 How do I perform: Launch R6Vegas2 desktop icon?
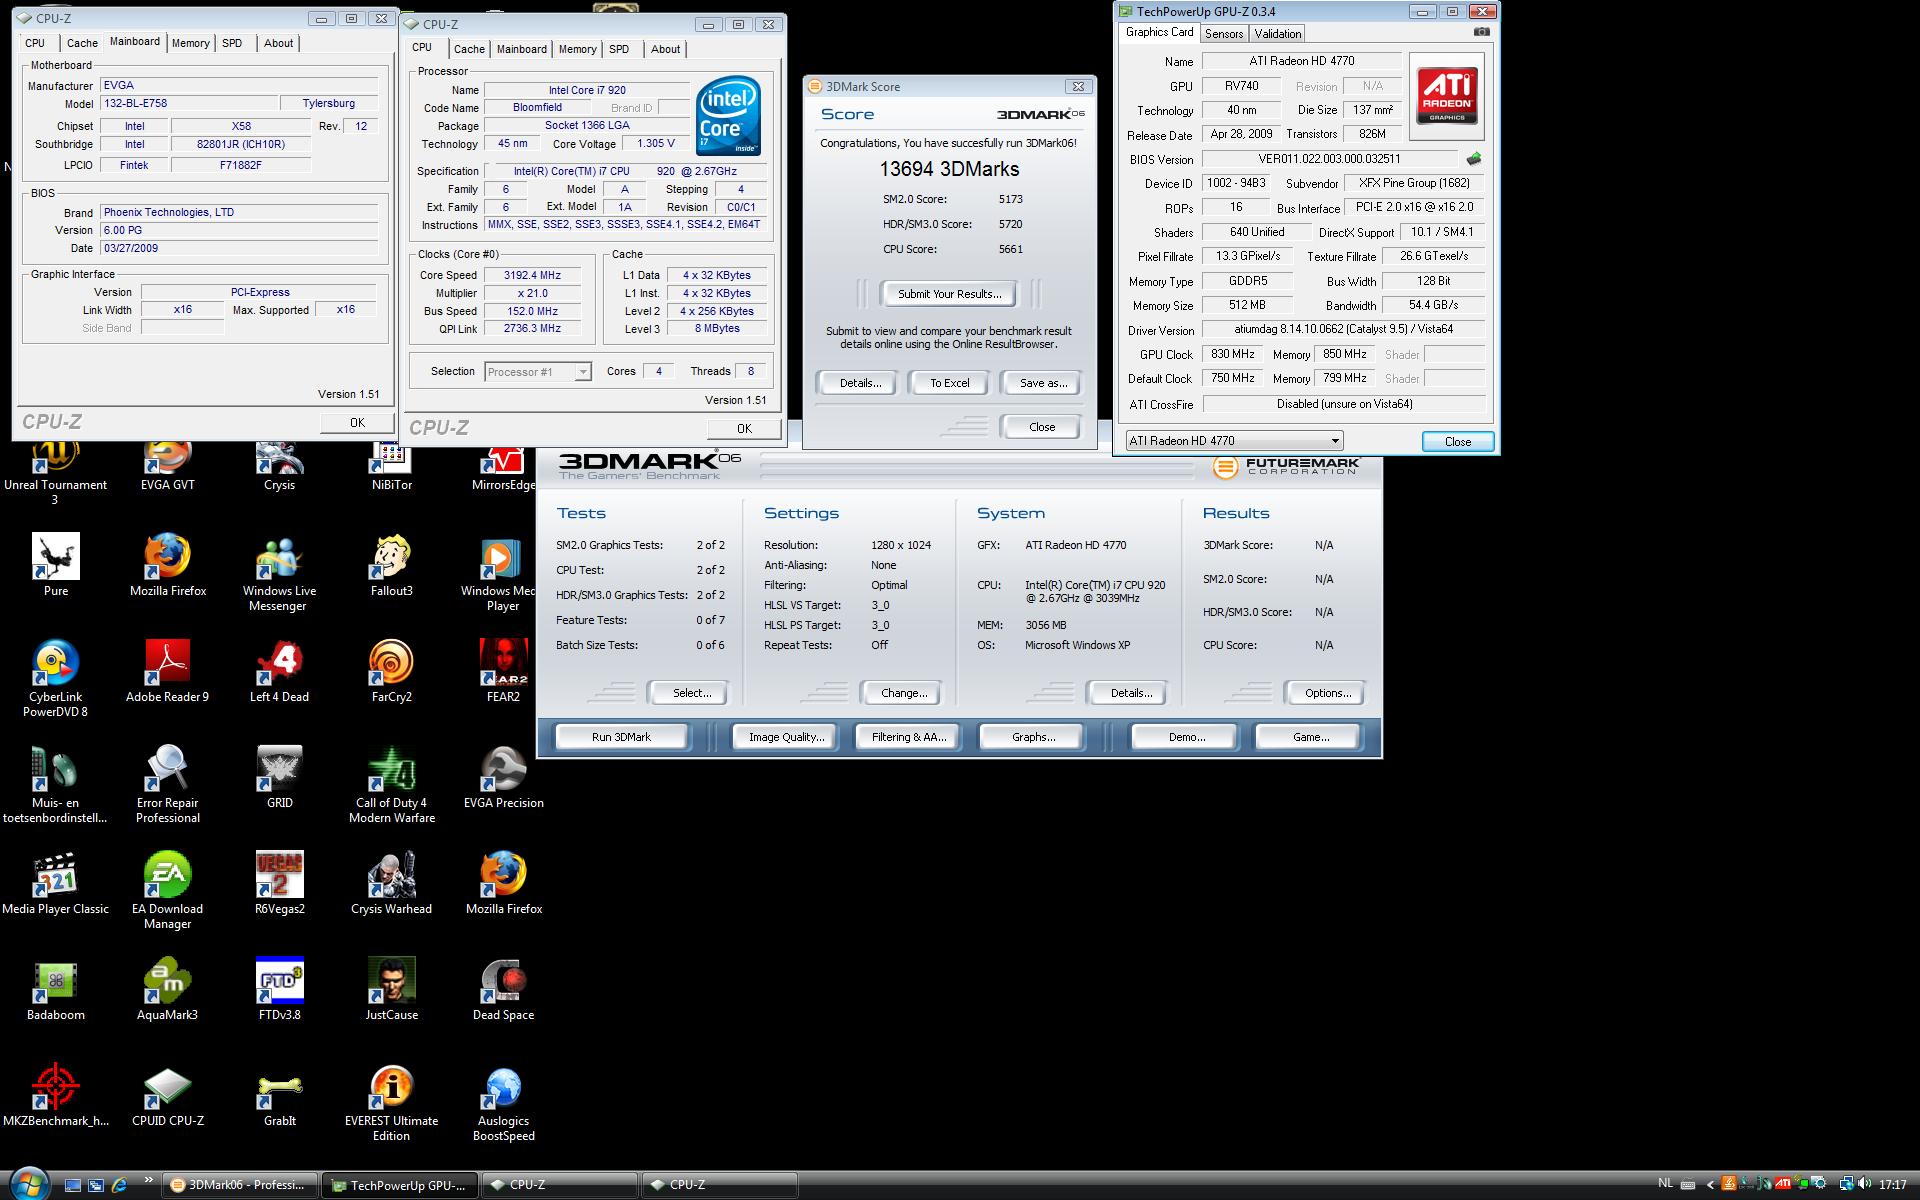(x=279, y=883)
